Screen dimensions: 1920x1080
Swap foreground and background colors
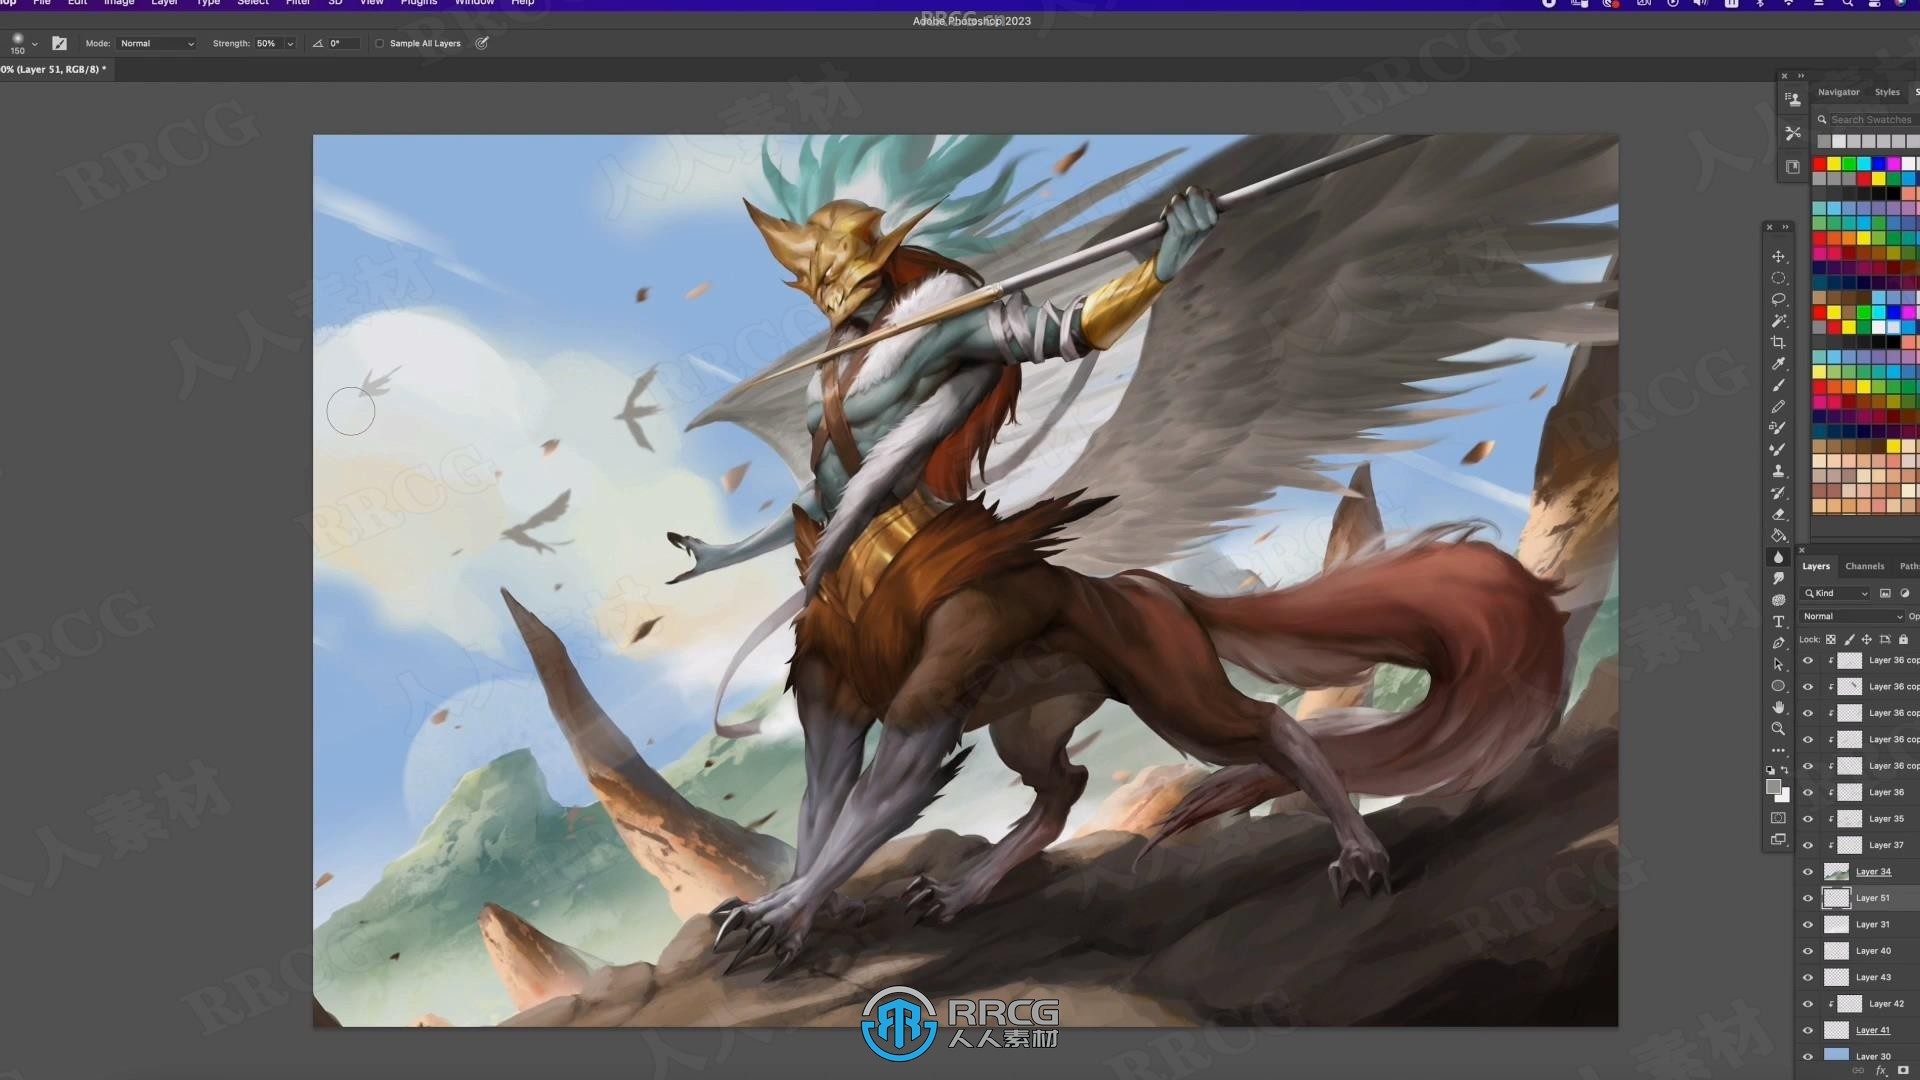click(1785, 769)
